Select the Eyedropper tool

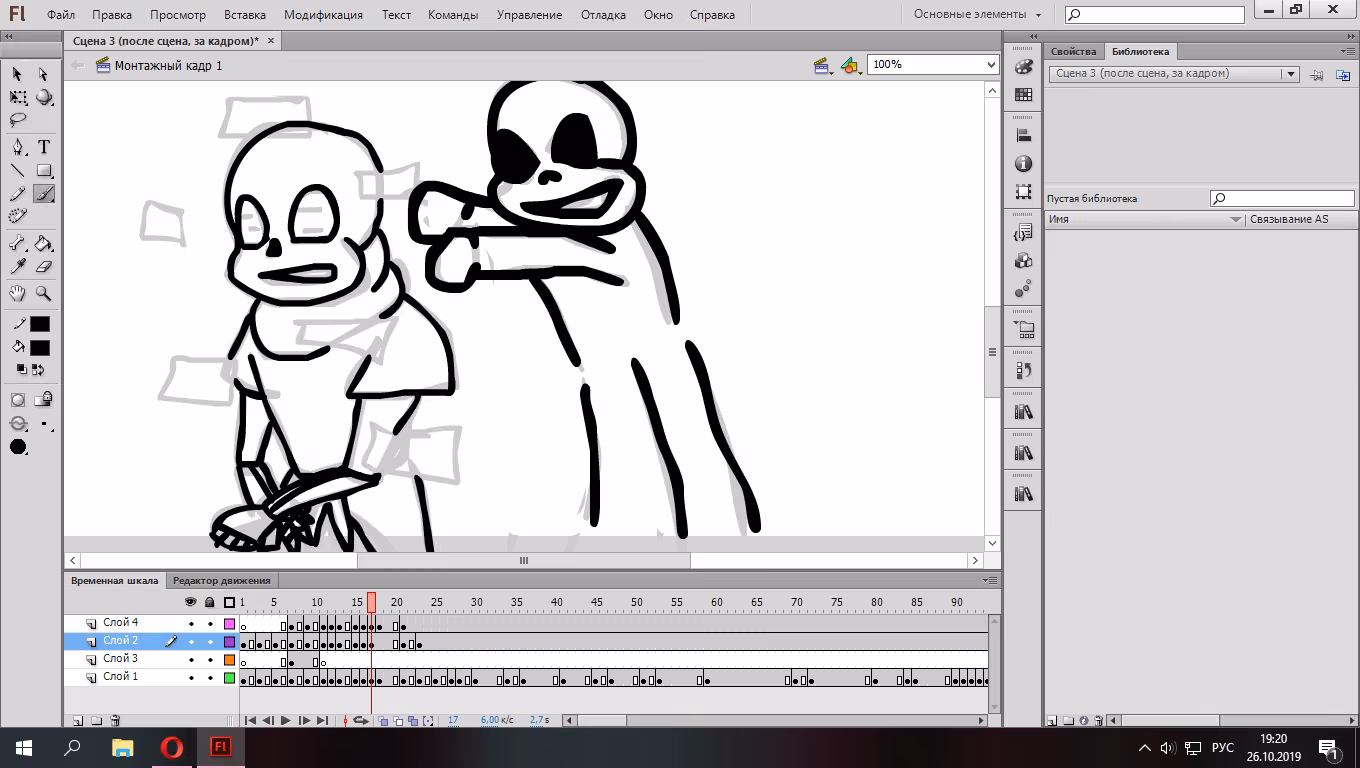click(18, 266)
